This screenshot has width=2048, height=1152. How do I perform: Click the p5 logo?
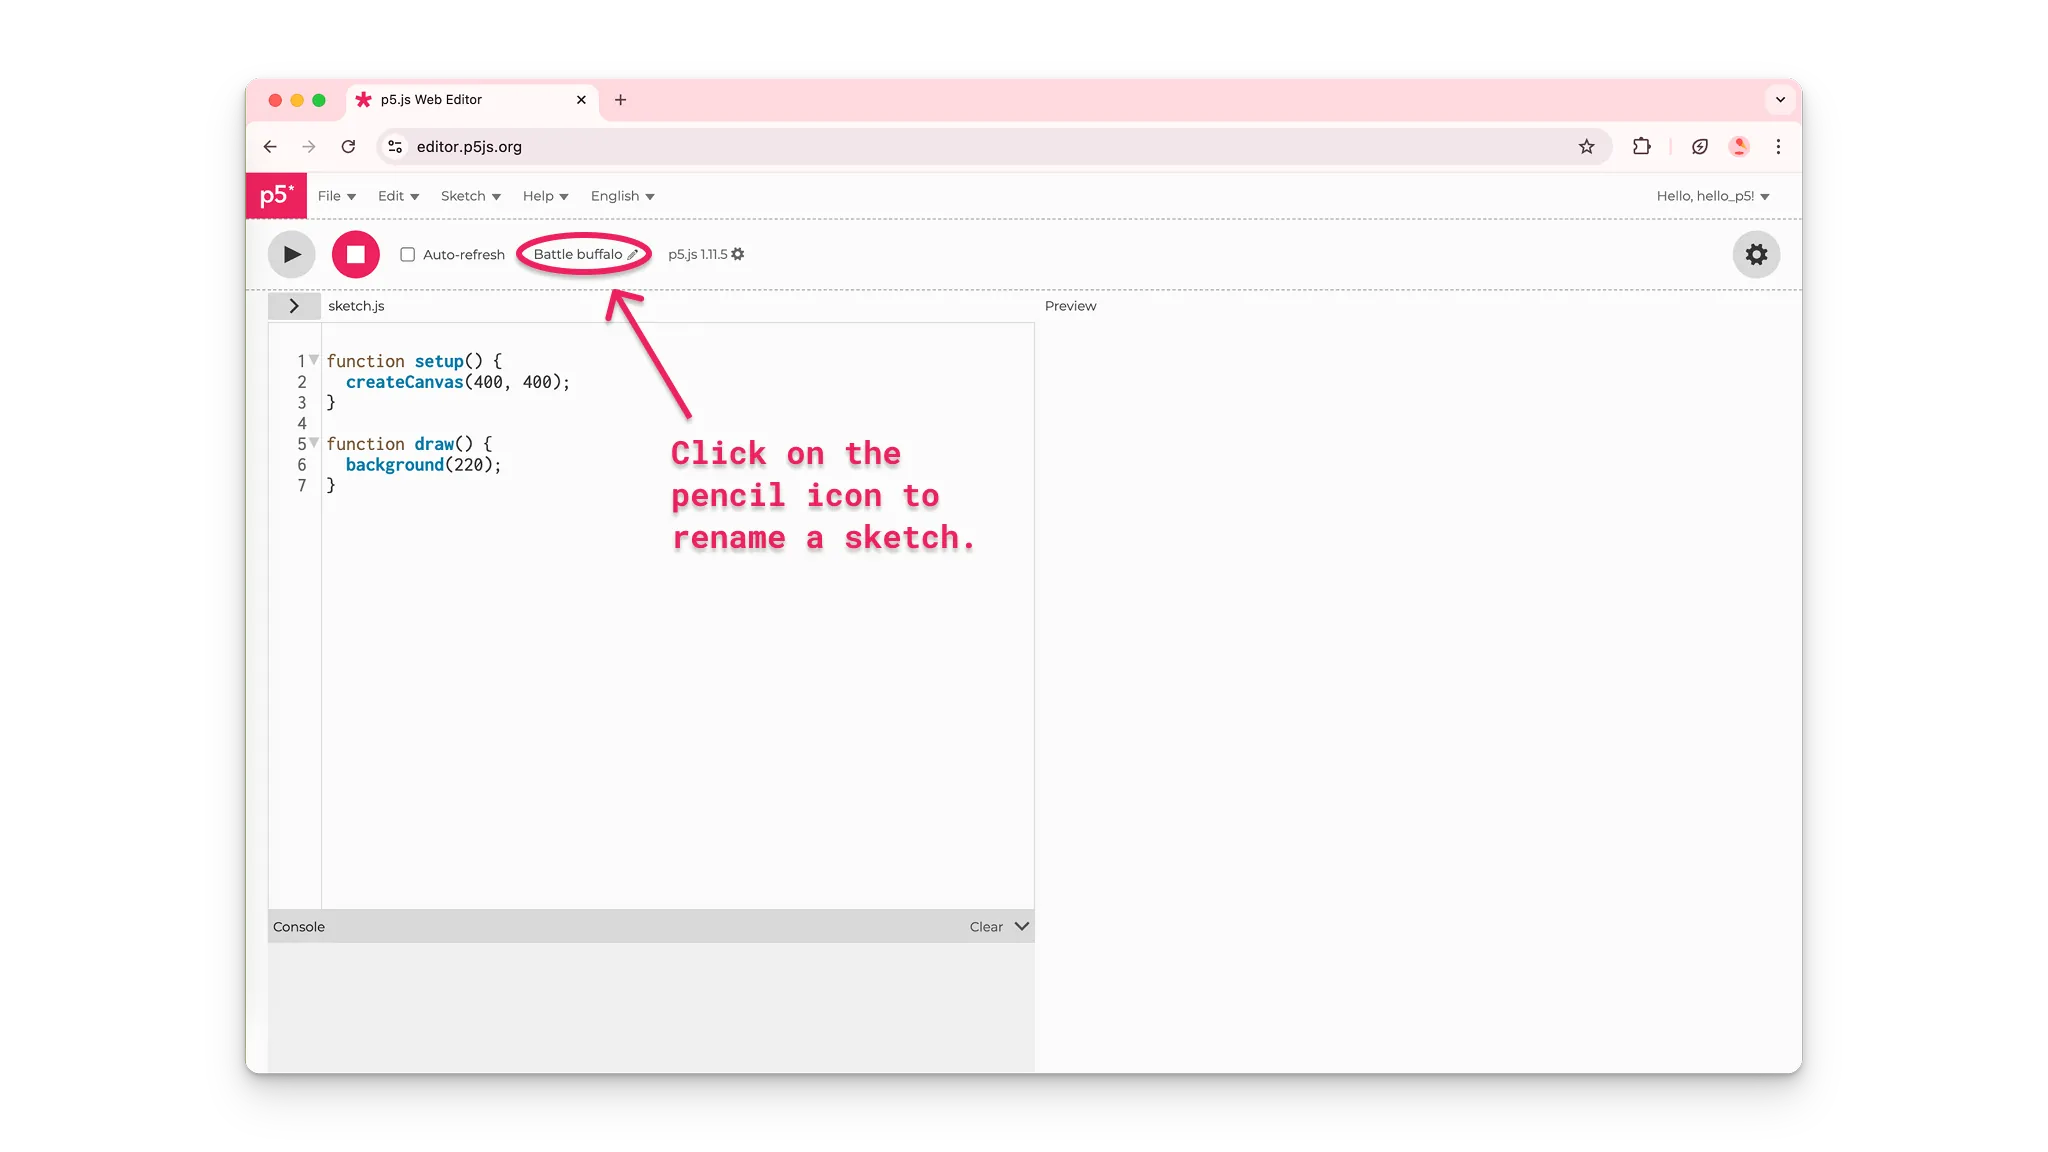click(276, 195)
